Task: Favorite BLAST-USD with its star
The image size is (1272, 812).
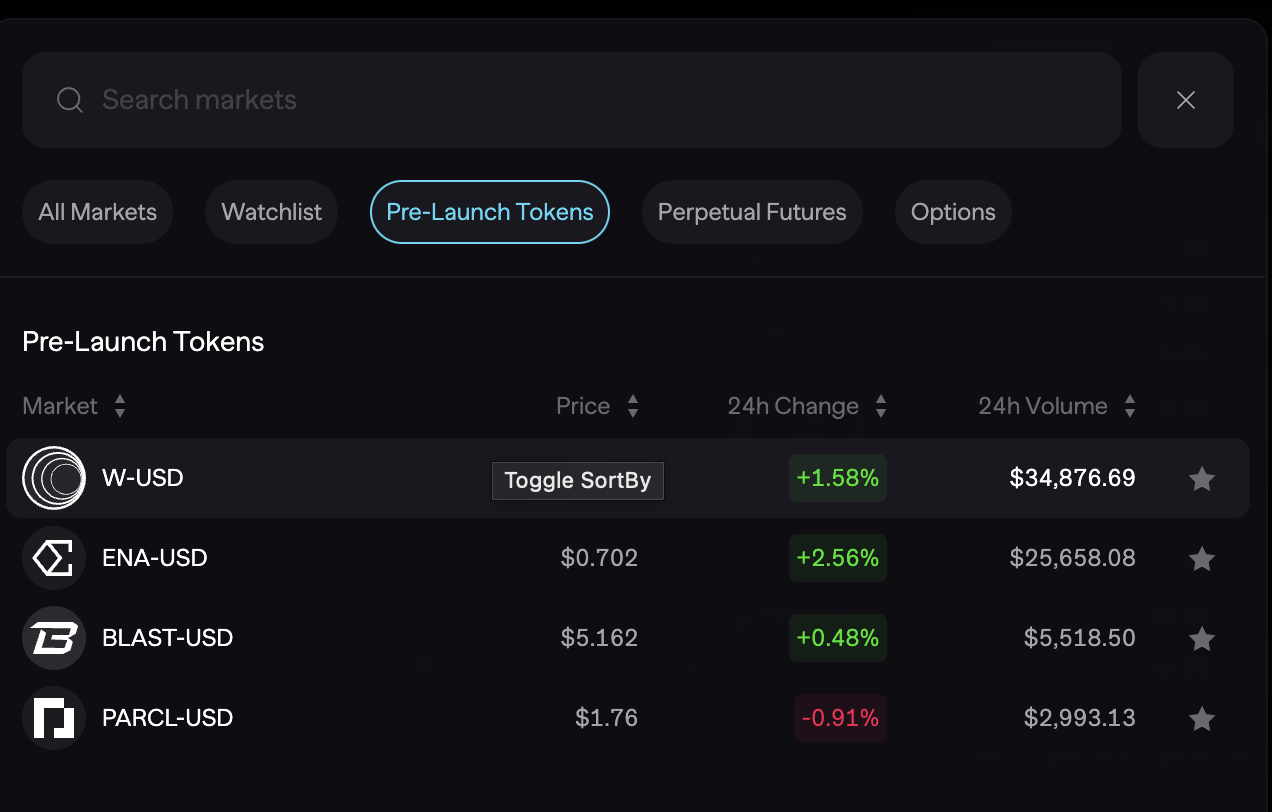Action: (1201, 638)
